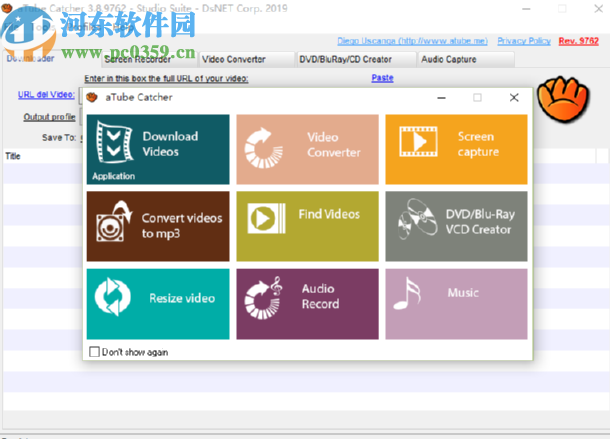Click the Output profile label link
The image size is (610, 439).
(x=49, y=117)
